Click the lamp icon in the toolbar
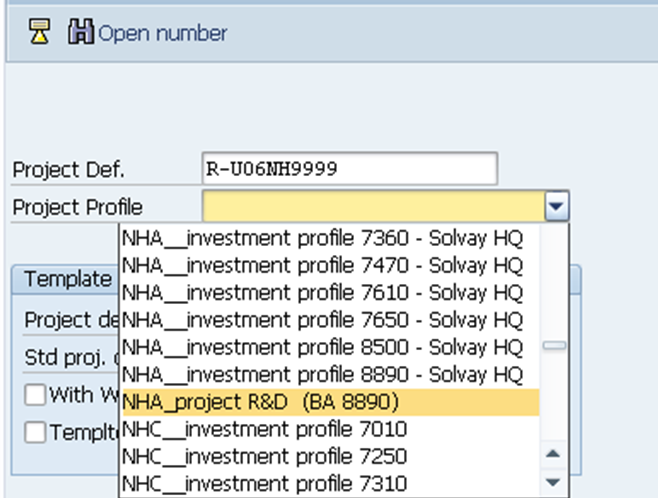The image size is (658, 498). click(39, 33)
